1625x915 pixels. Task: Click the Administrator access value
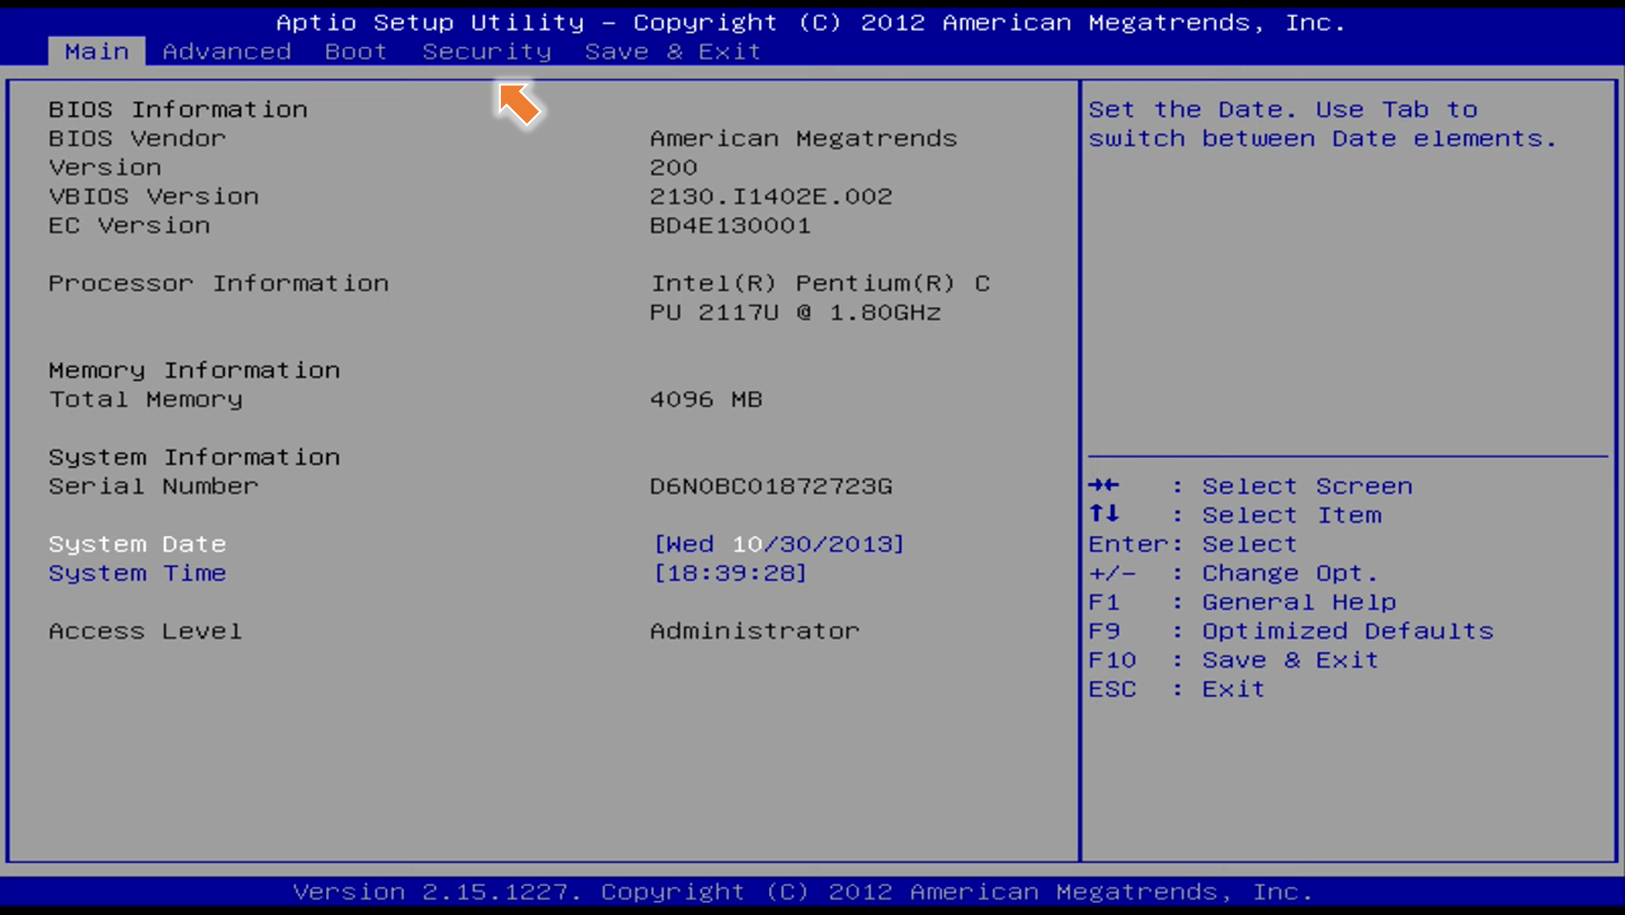(x=755, y=631)
